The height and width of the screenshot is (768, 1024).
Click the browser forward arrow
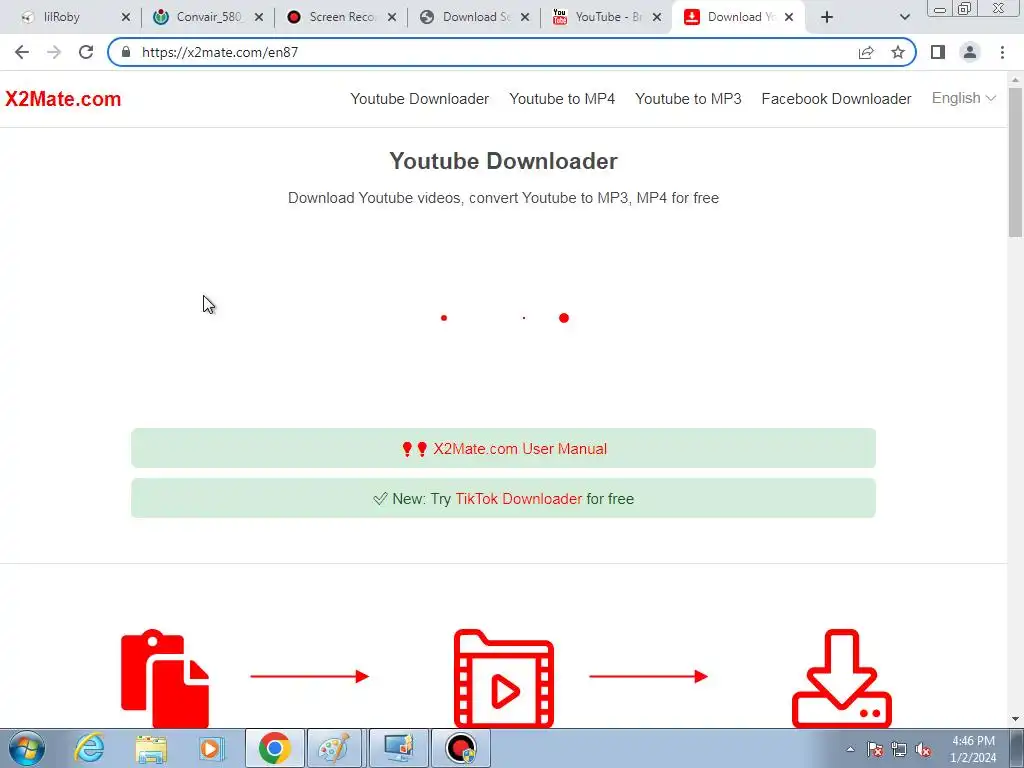click(x=54, y=52)
